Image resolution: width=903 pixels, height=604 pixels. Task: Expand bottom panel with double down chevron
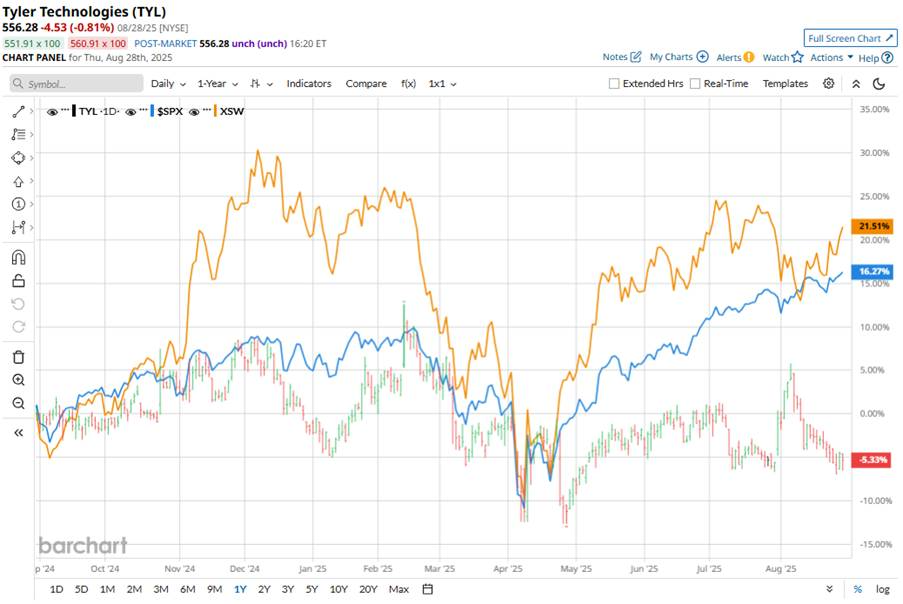pyautogui.click(x=829, y=589)
